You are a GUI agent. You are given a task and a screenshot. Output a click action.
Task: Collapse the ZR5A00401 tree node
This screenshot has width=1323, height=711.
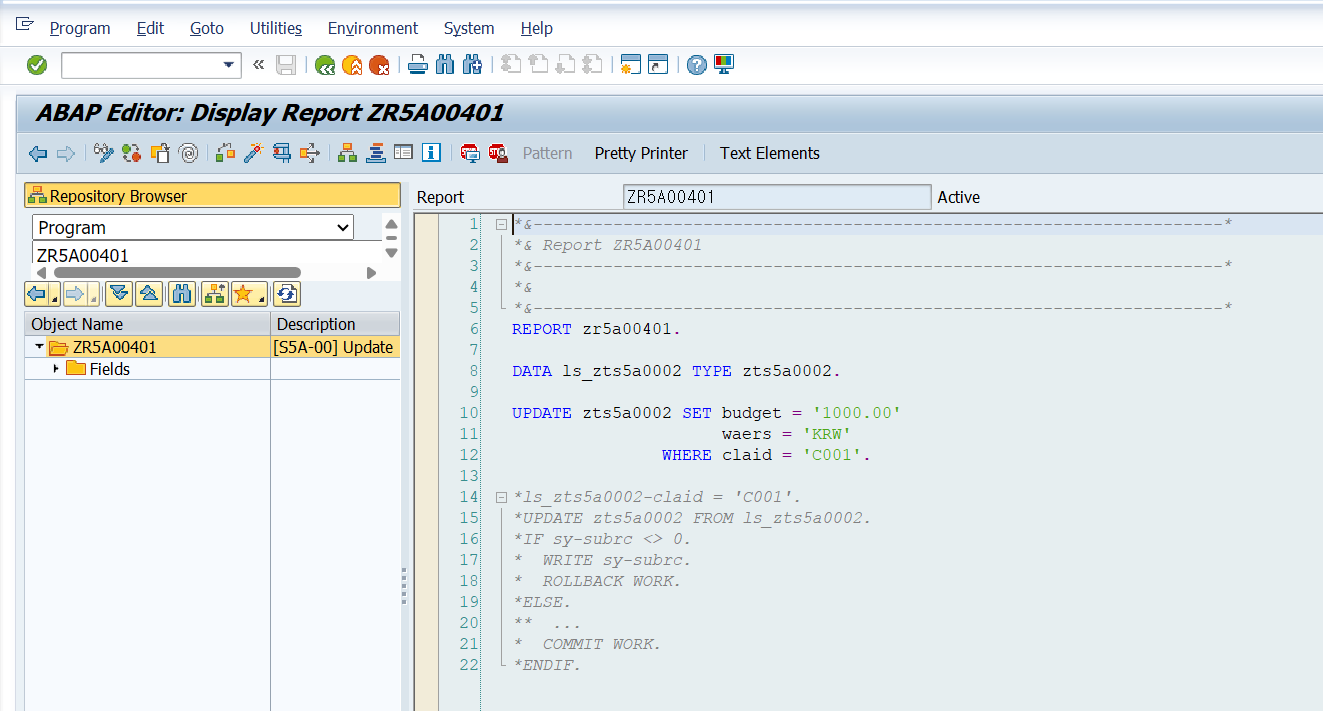pyautogui.click(x=39, y=347)
